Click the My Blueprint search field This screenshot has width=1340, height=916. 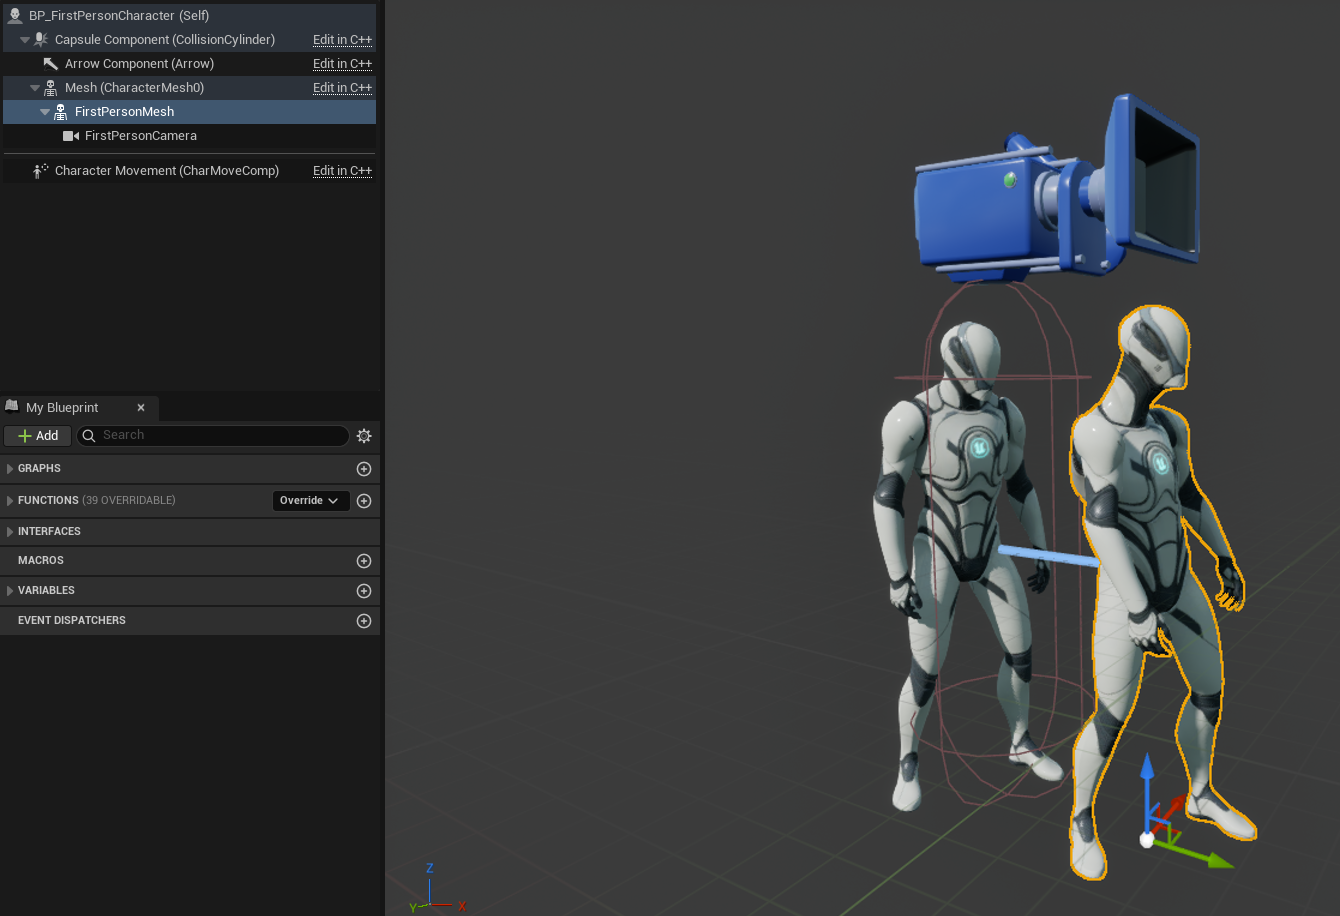click(222, 436)
